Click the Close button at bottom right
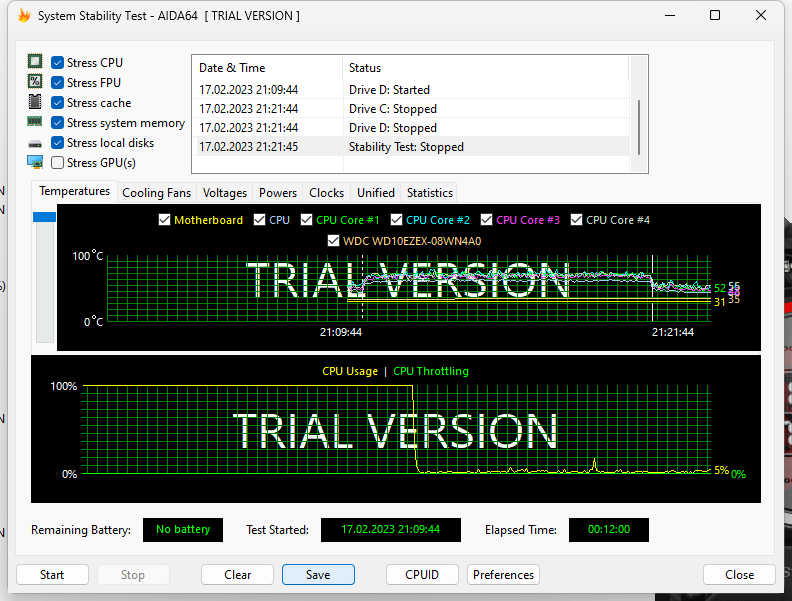Image resolution: width=792 pixels, height=601 pixels. [739, 575]
